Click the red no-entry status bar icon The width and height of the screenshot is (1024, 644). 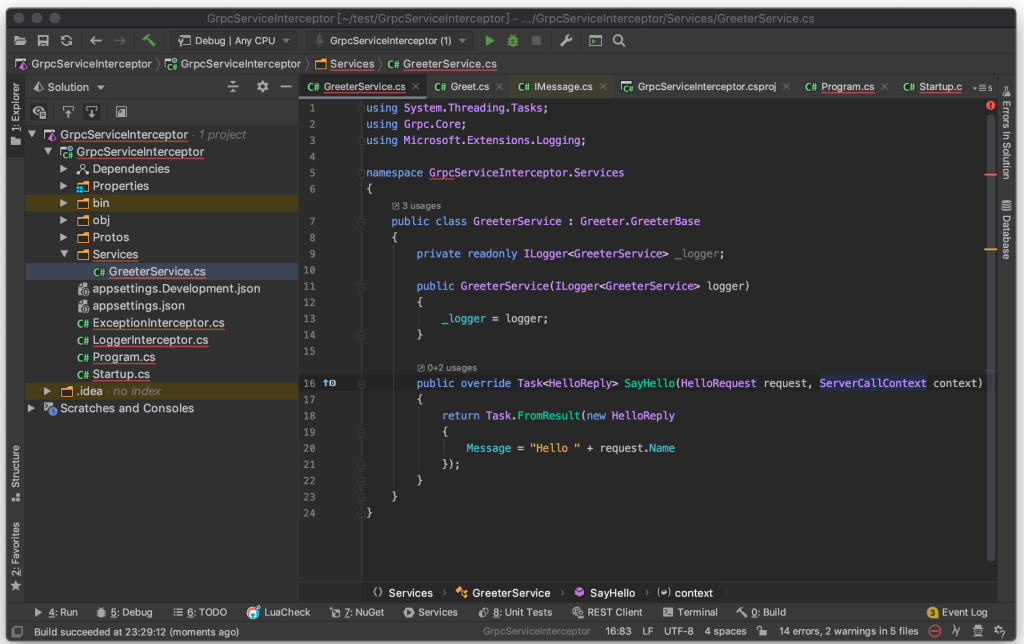pyautogui.click(x=935, y=631)
